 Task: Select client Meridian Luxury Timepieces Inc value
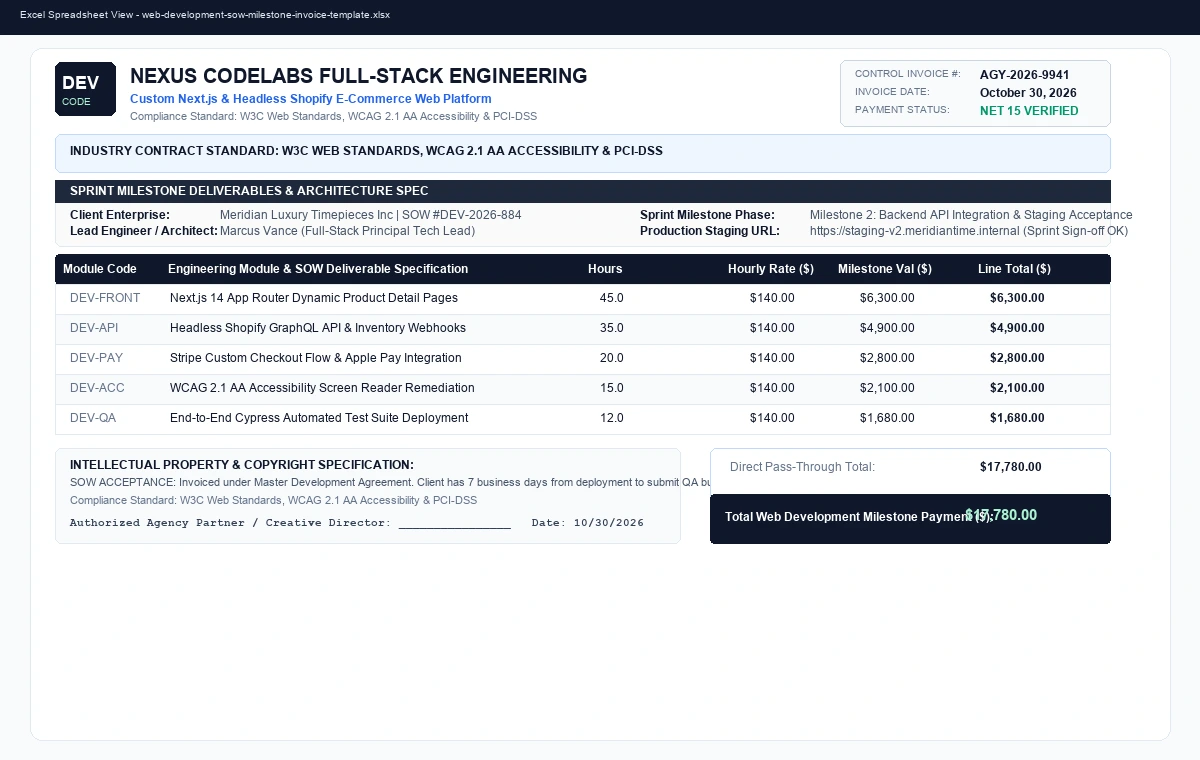click(x=370, y=215)
